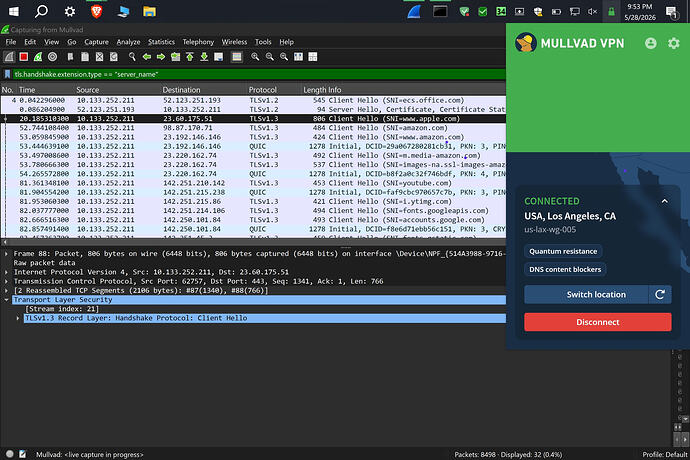Open Mullvad account profile icon
Viewport: 690px width, 460px height.
pos(650,43)
